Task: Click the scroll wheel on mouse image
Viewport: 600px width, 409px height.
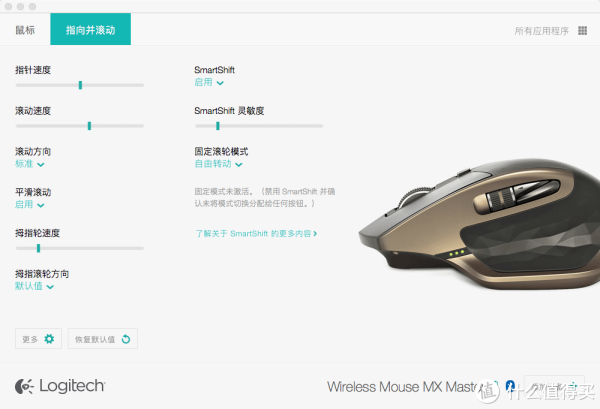Action: (x=415, y=195)
